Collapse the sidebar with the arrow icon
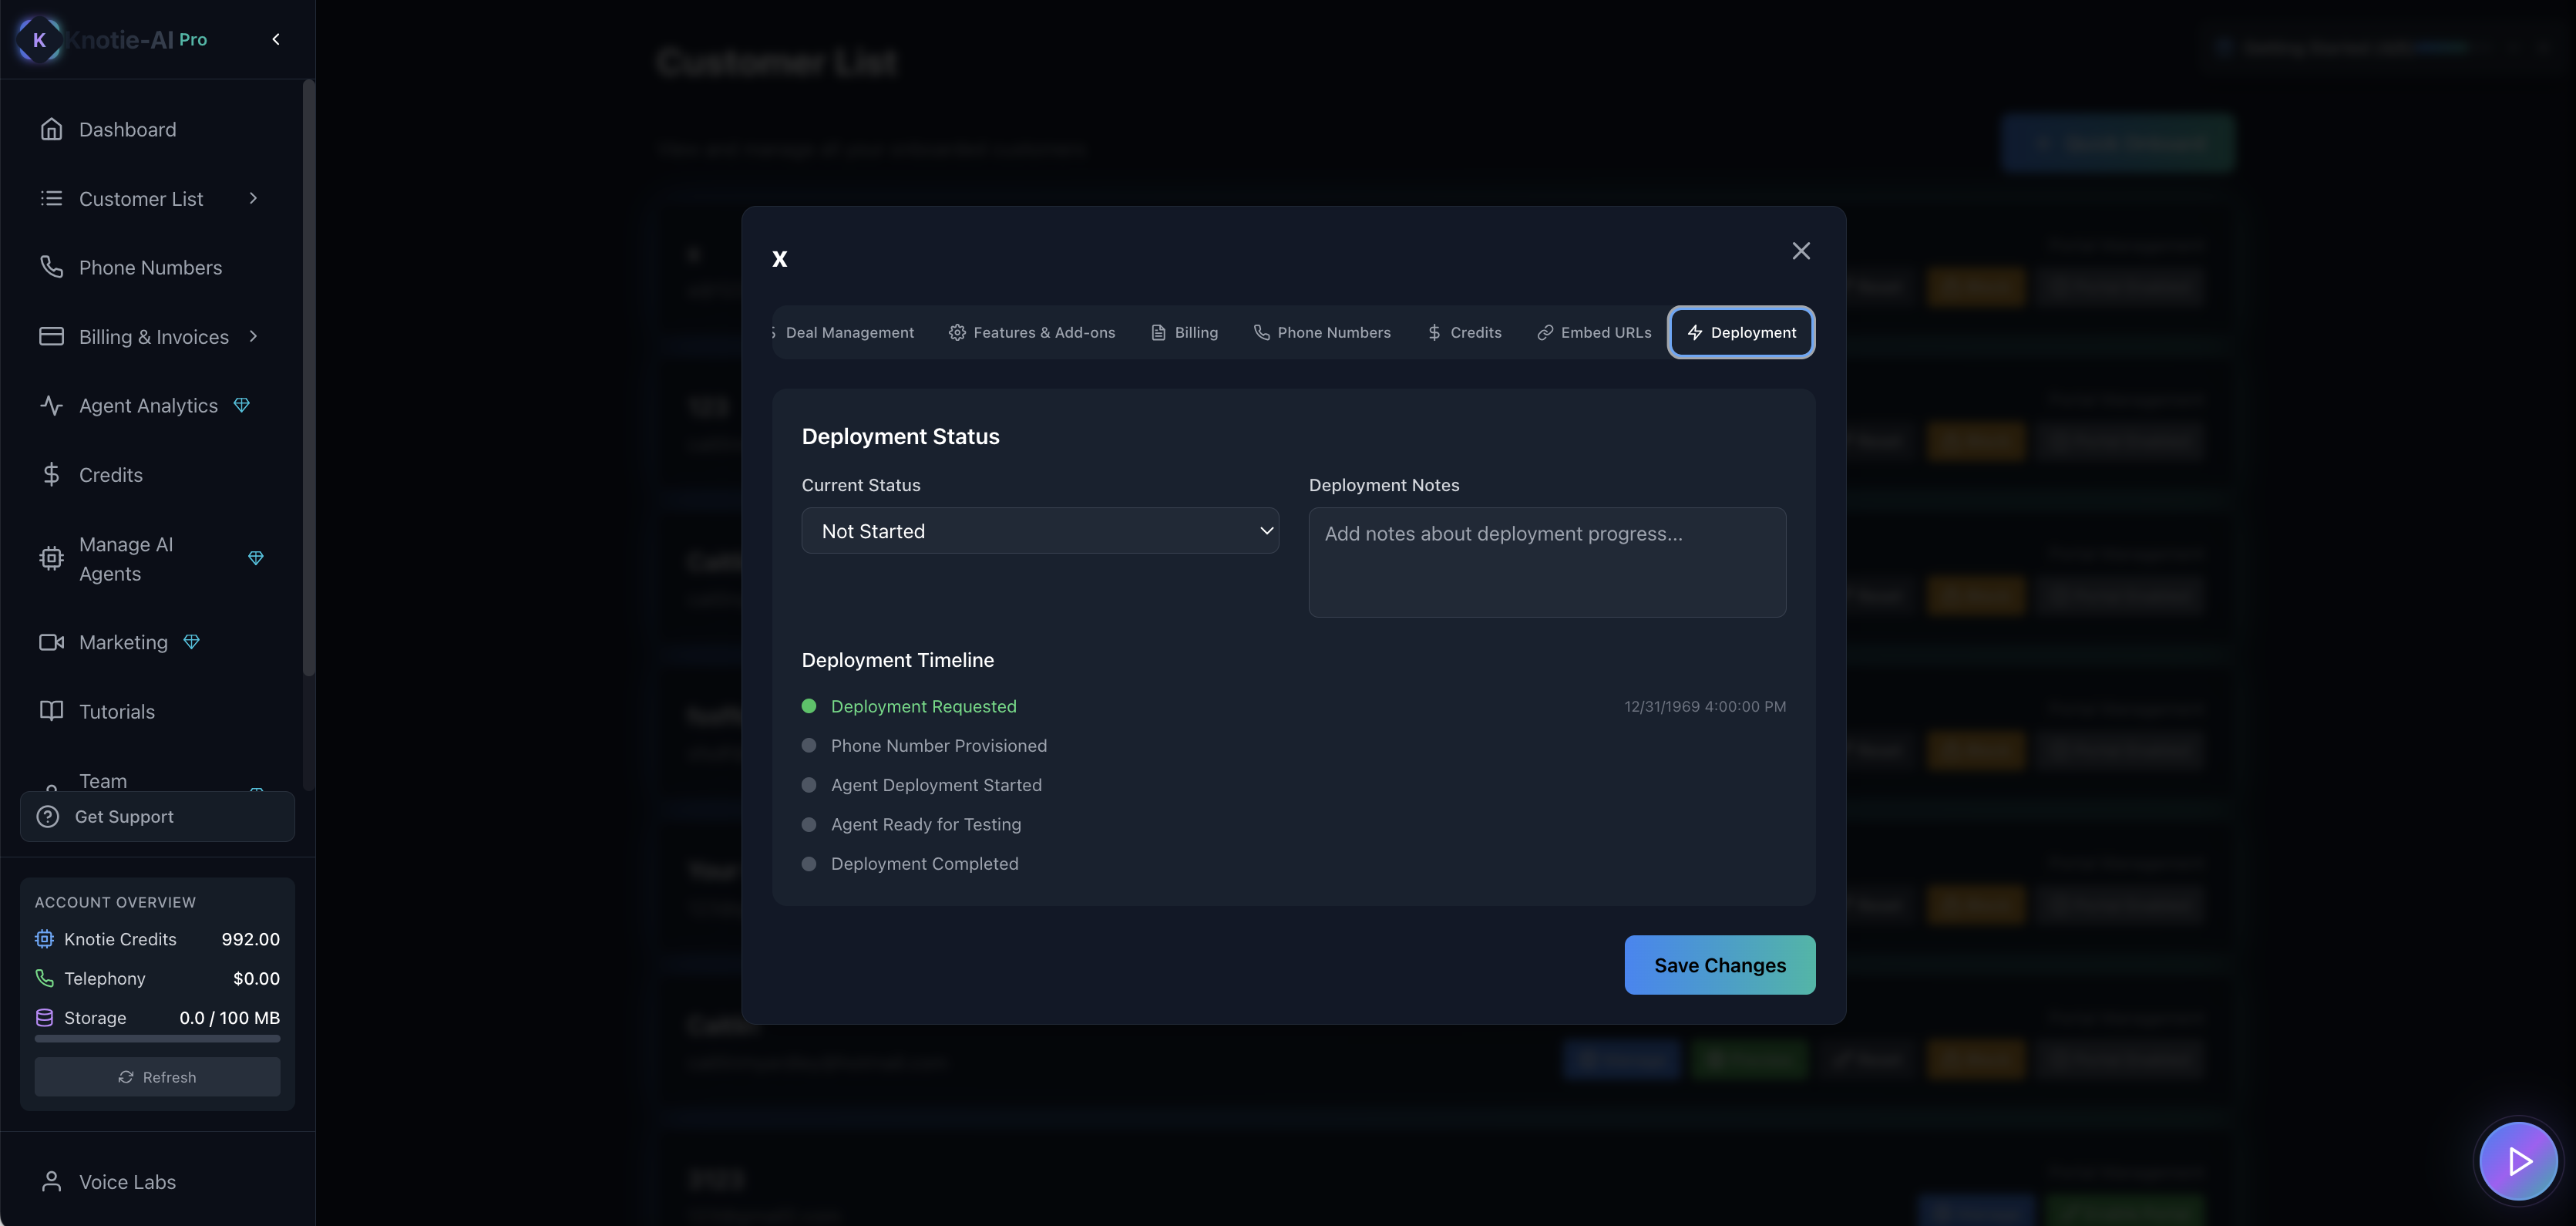 point(276,39)
